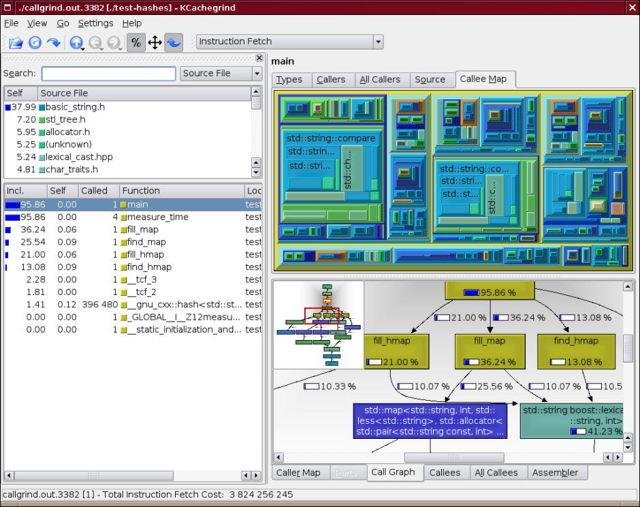The height and width of the screenshot is (507, 640).
Task: Click the find_hmap node in call graph
Action: click(576, 351)
